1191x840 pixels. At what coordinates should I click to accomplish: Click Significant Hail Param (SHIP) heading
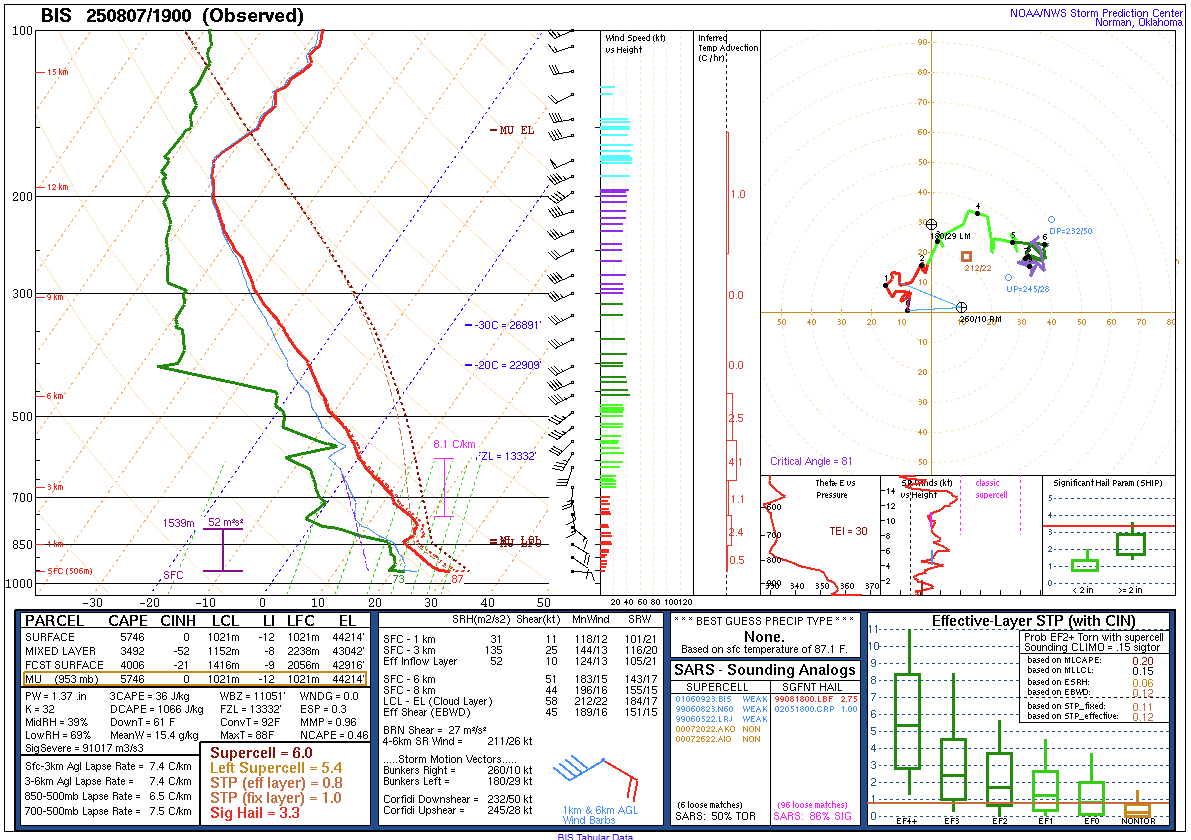point(1107,483)
